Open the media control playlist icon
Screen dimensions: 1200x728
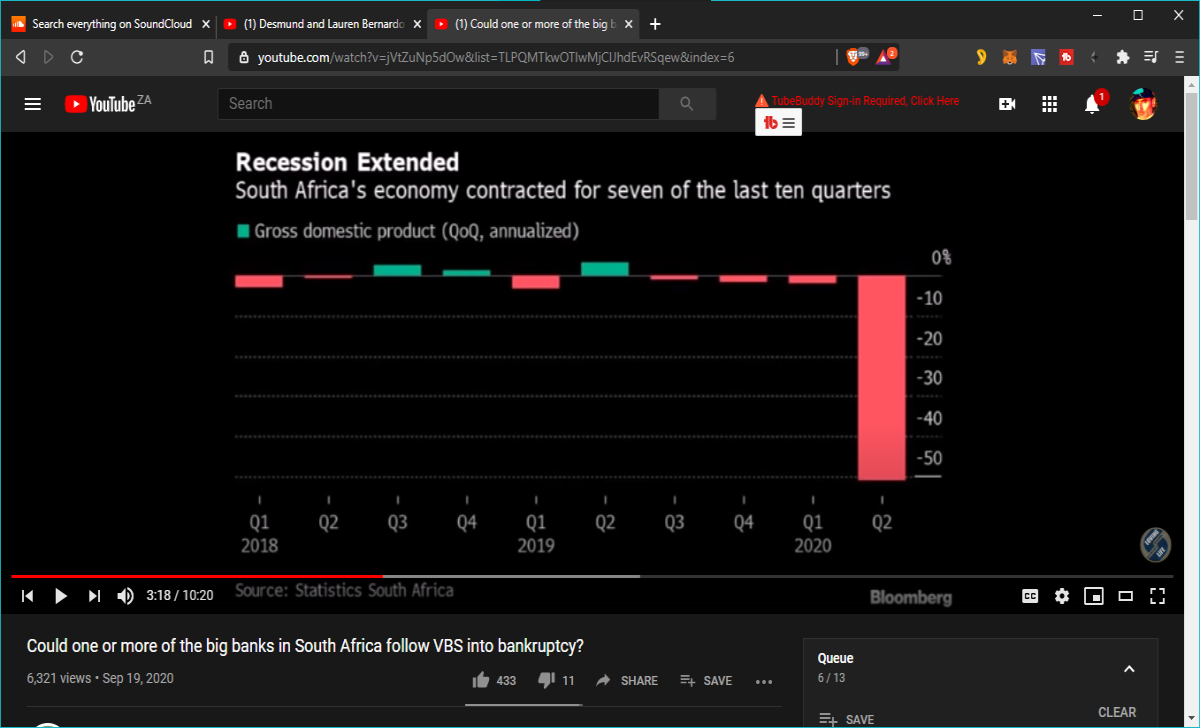[1151, 58]
